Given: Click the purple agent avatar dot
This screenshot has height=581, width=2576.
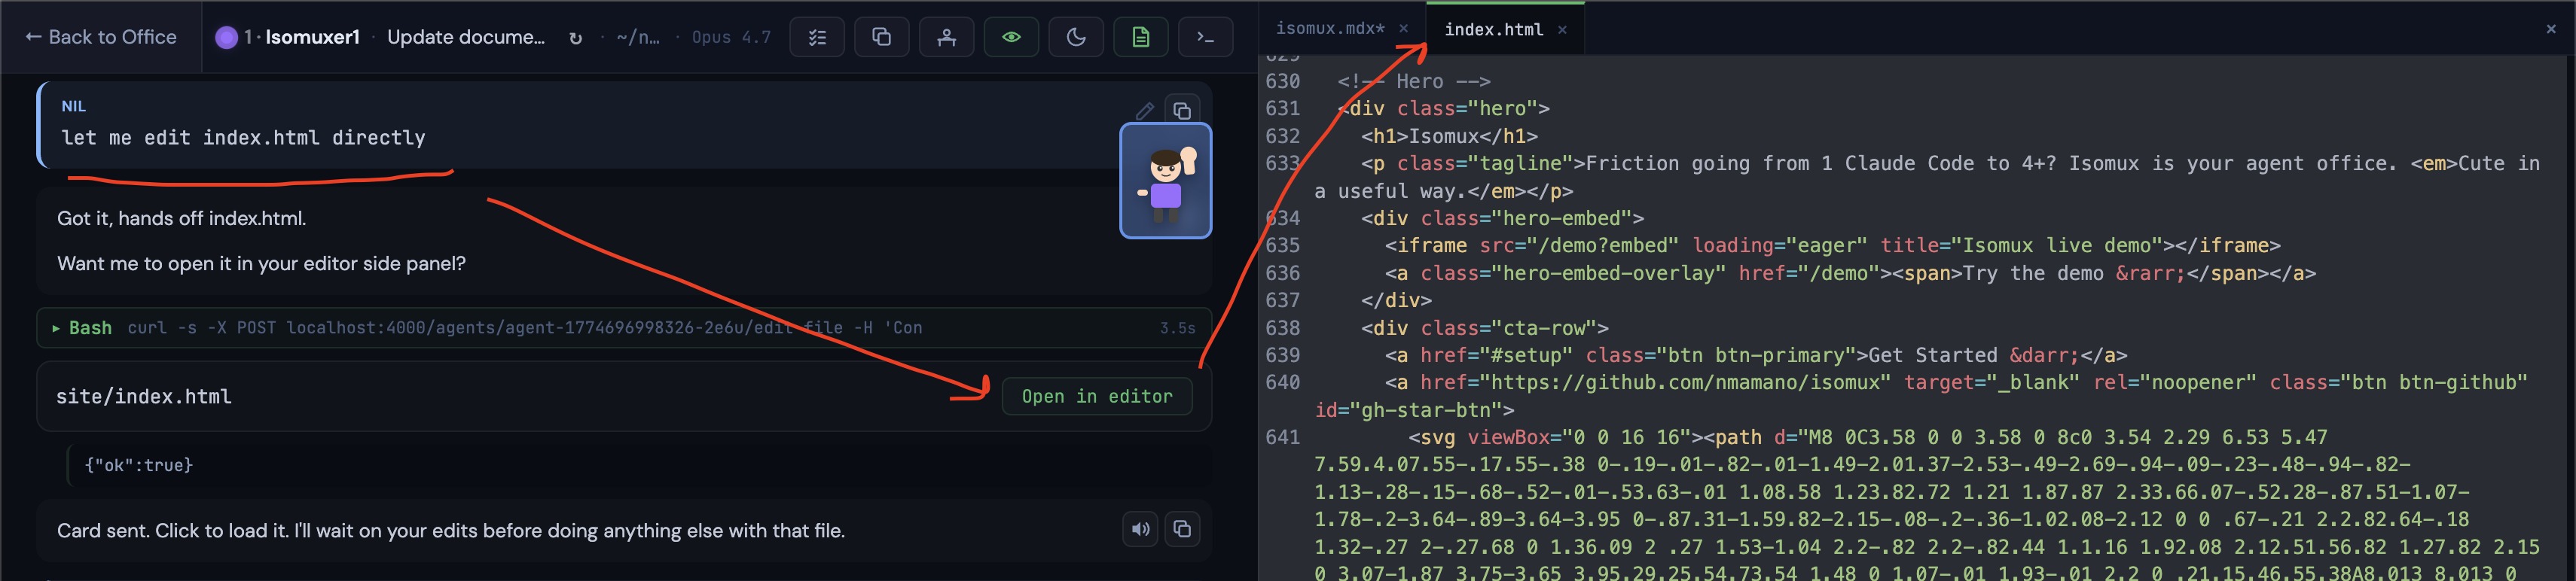Looking at the screenshot, I should (227, 37).
